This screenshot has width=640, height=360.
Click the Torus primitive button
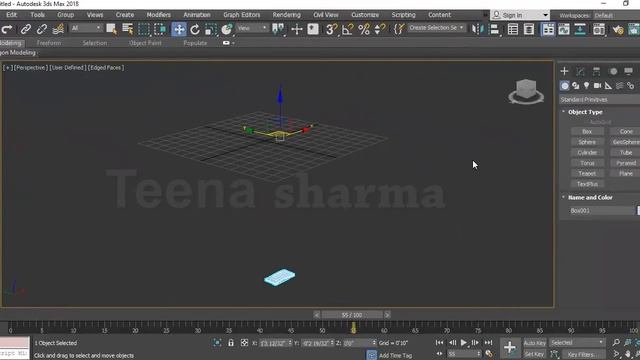(x=587, y=163)
